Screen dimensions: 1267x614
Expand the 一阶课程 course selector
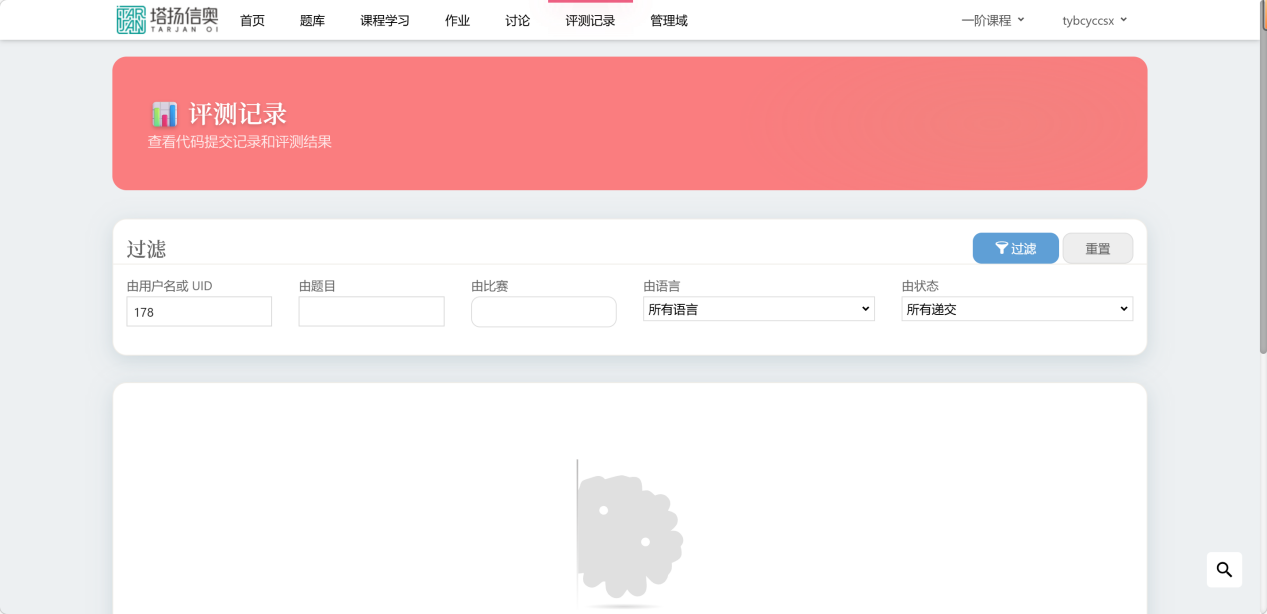992,18
